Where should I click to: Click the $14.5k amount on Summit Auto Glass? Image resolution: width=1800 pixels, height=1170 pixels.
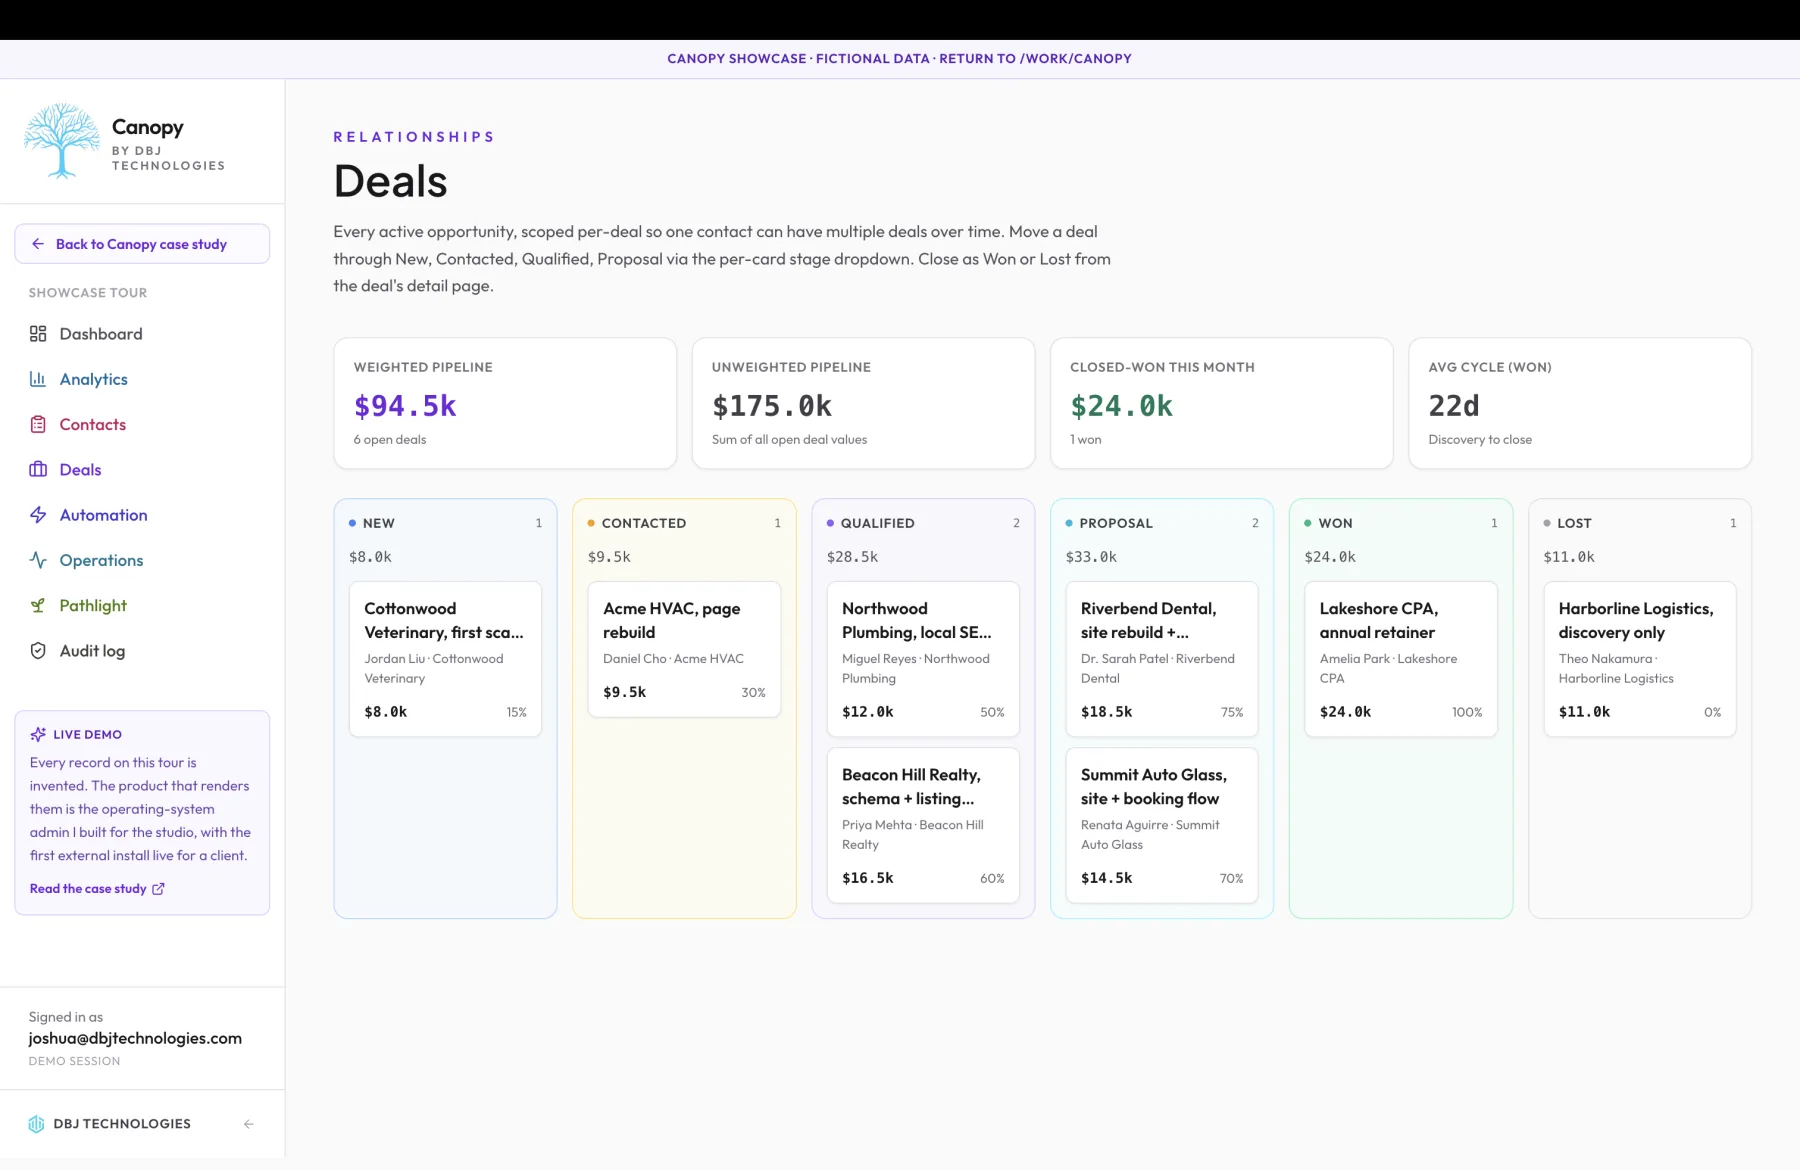coord(1107,878)
